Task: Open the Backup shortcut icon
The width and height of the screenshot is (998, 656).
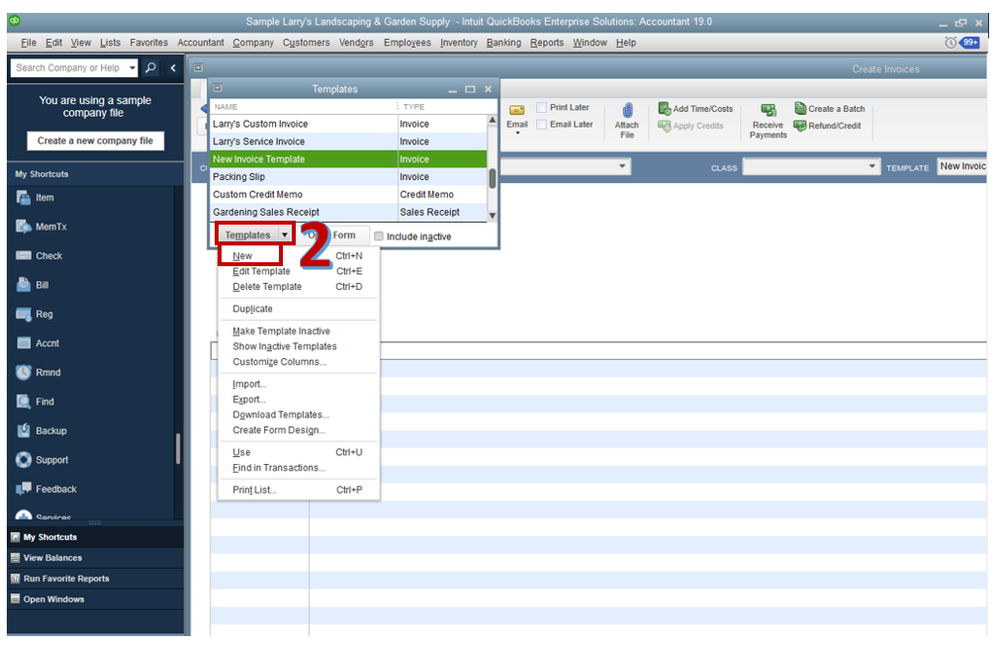Action: [24, 431]
